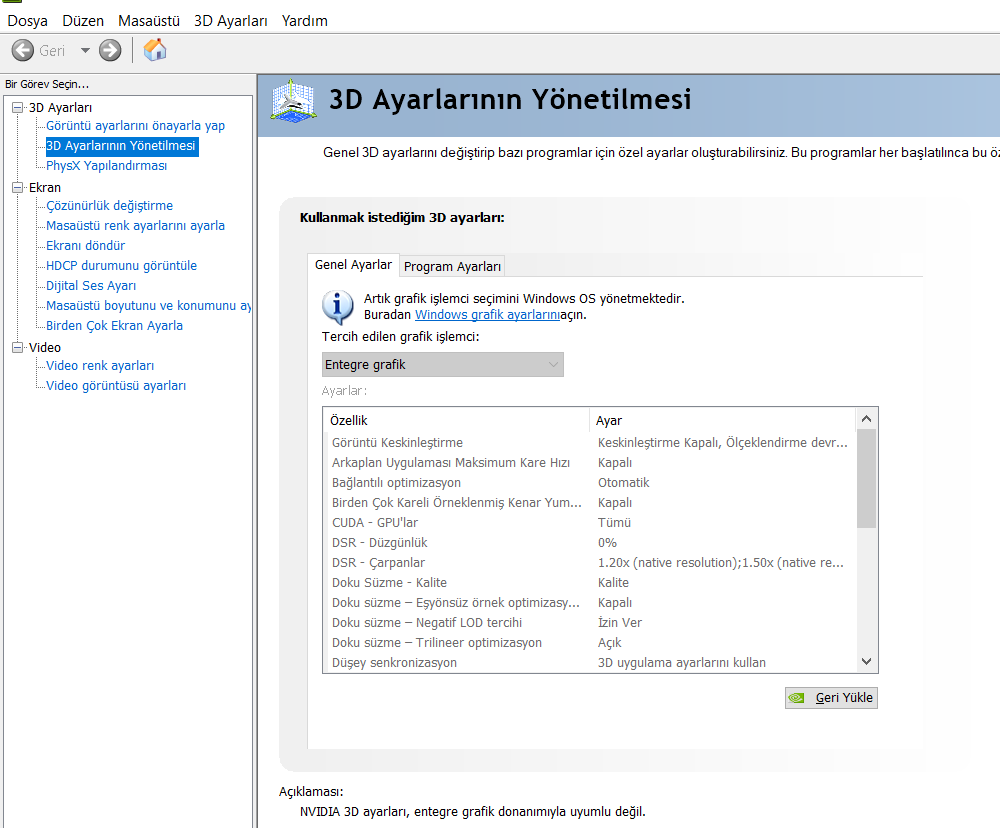Open the Dosya menu

[x=27, y=21]
